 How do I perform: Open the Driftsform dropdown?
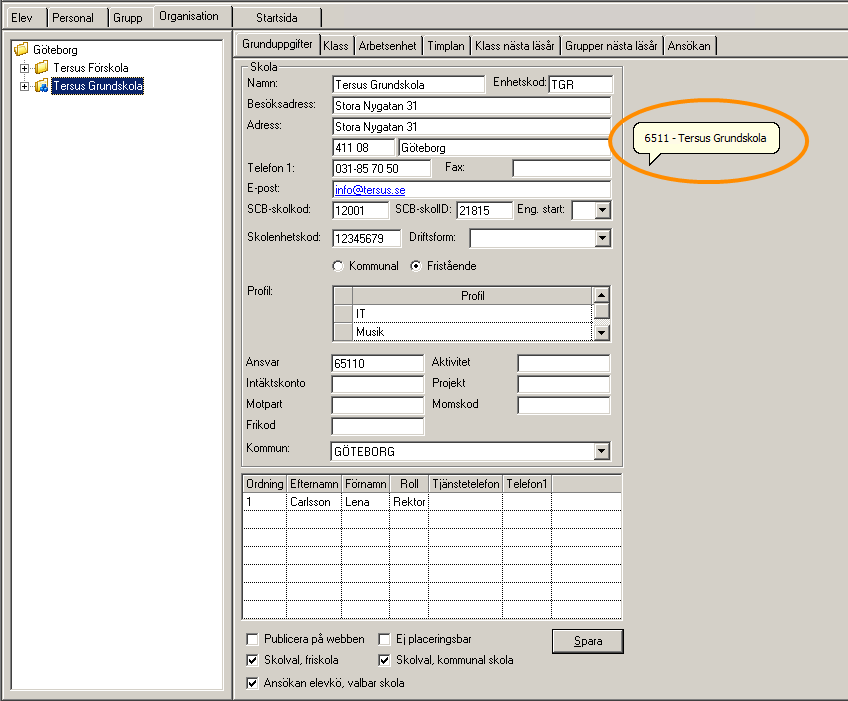(602, 238)
